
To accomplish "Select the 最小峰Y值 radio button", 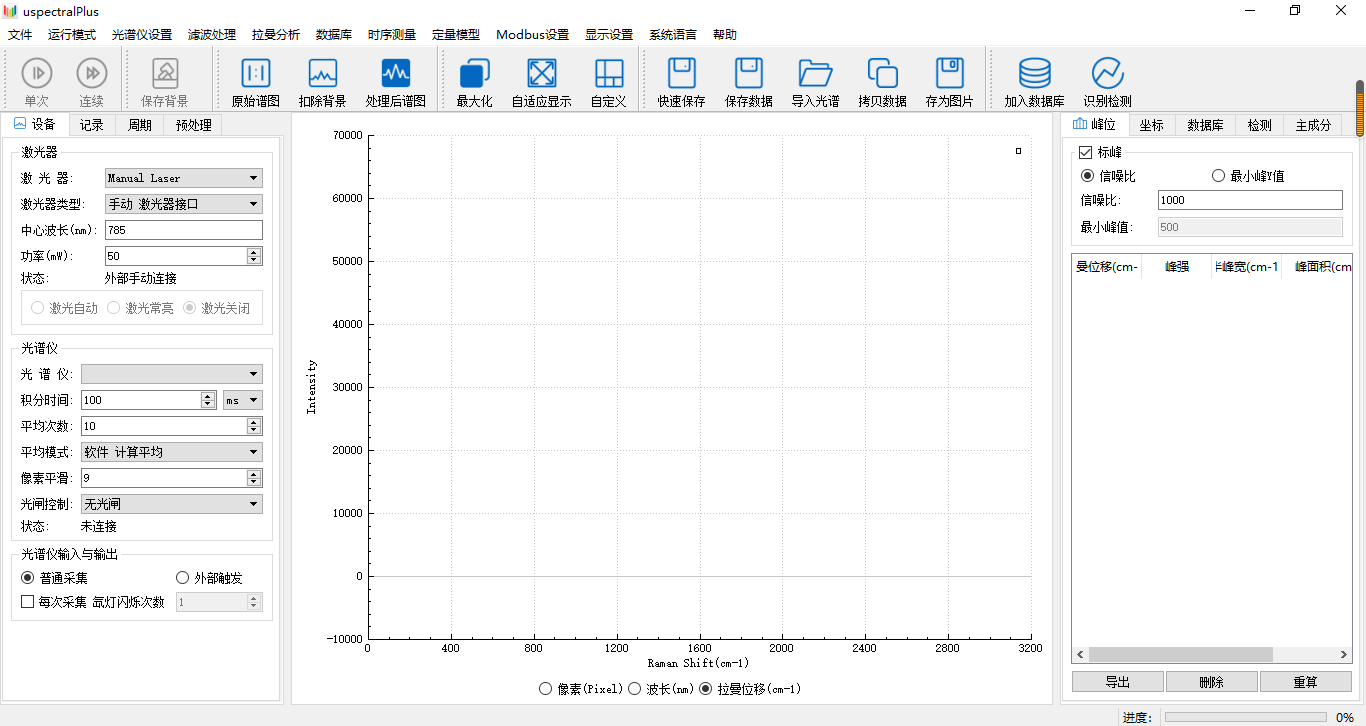I will tap(1218, 176).
